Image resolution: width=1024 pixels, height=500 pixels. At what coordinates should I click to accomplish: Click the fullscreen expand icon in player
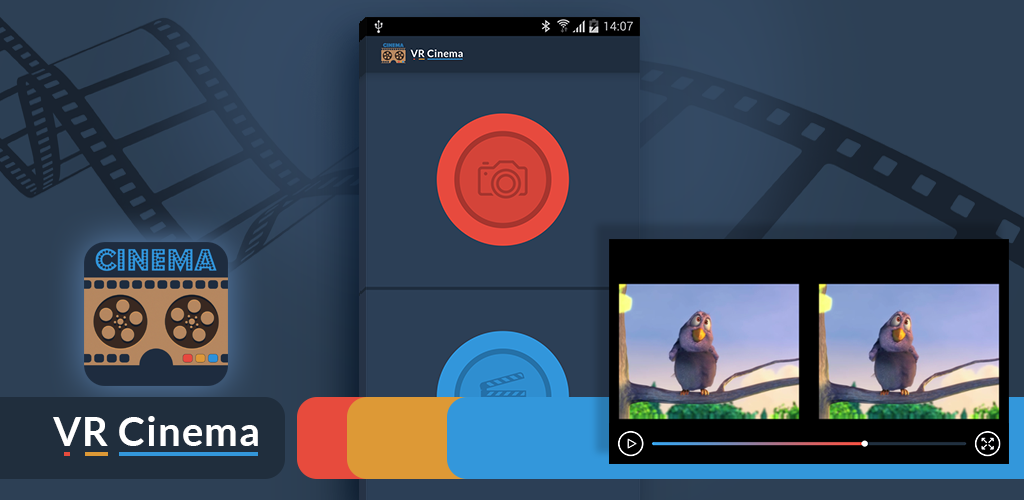tap(987, 444)
